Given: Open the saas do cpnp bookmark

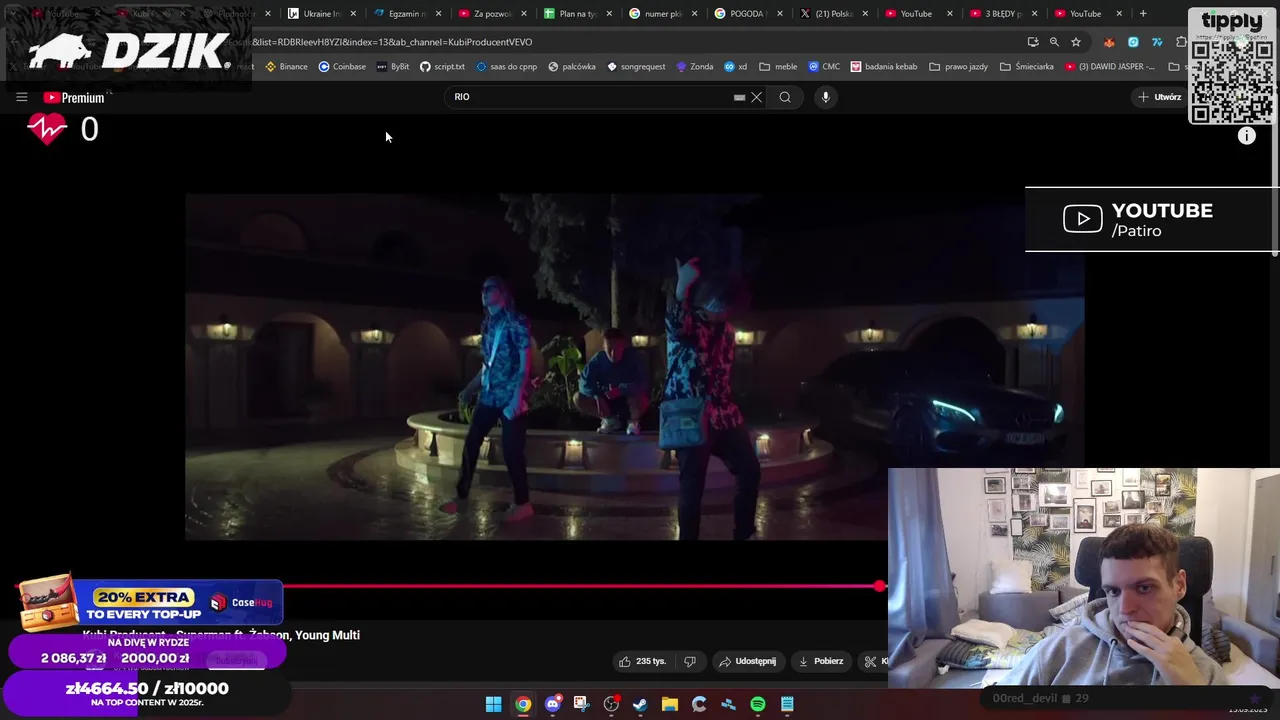Looking at the screenshot, I should pyautogui.click(x=506, y=67).
